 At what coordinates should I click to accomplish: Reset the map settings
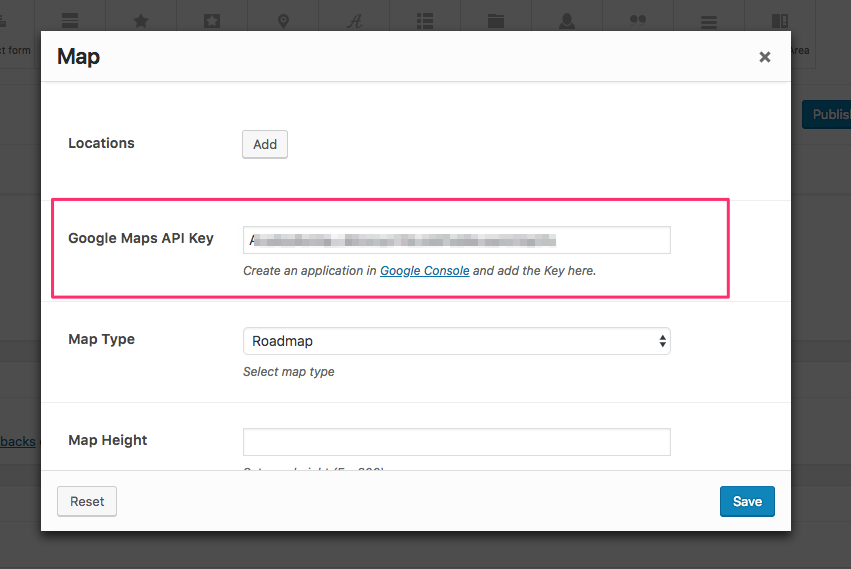click(x=87, y=501)
